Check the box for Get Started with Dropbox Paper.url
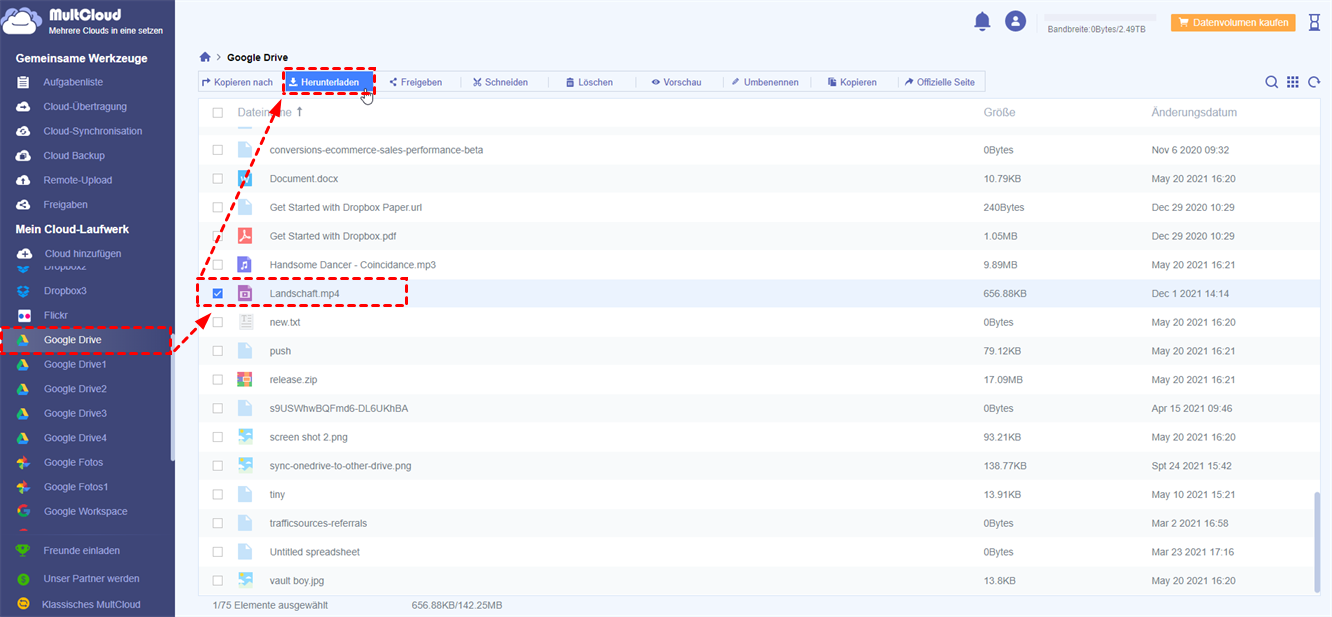The height and width of the screenshot is (617, 1332). [x=218, y=207]
